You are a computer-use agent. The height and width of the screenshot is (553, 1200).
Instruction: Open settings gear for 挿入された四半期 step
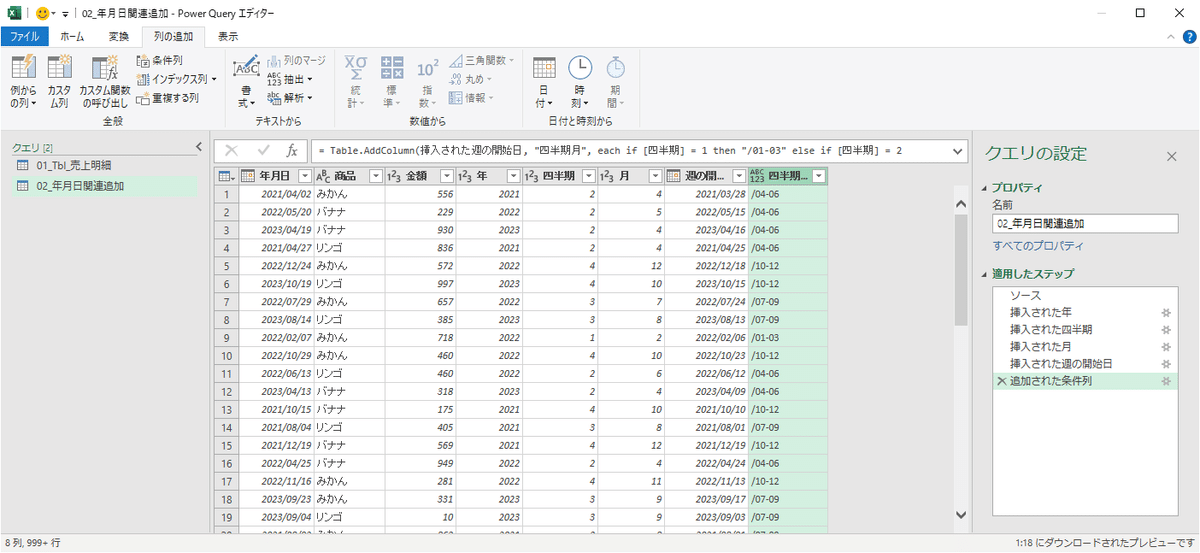[1165, 330]
